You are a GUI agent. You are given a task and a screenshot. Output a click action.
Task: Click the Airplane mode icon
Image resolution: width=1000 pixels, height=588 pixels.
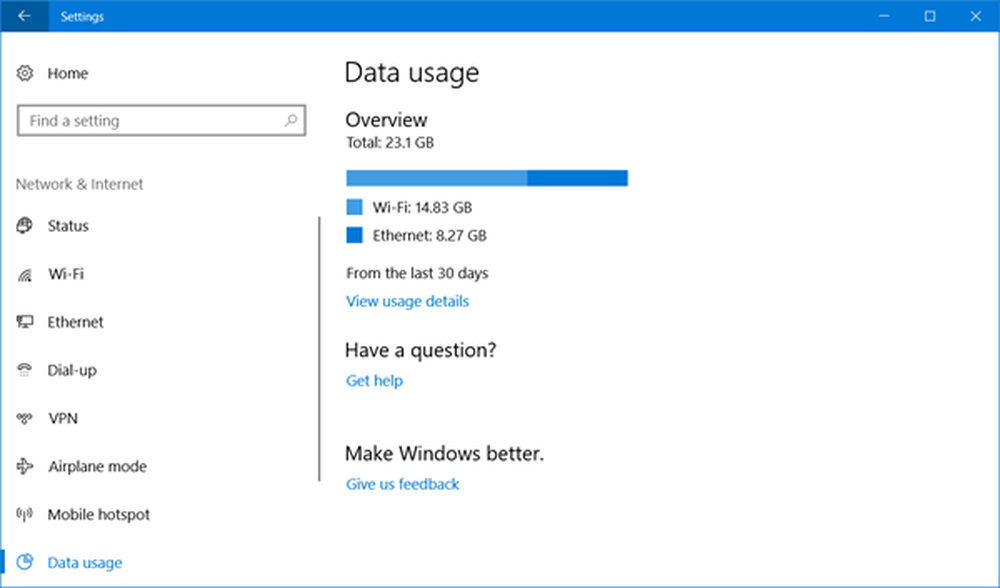pos(26,467)
